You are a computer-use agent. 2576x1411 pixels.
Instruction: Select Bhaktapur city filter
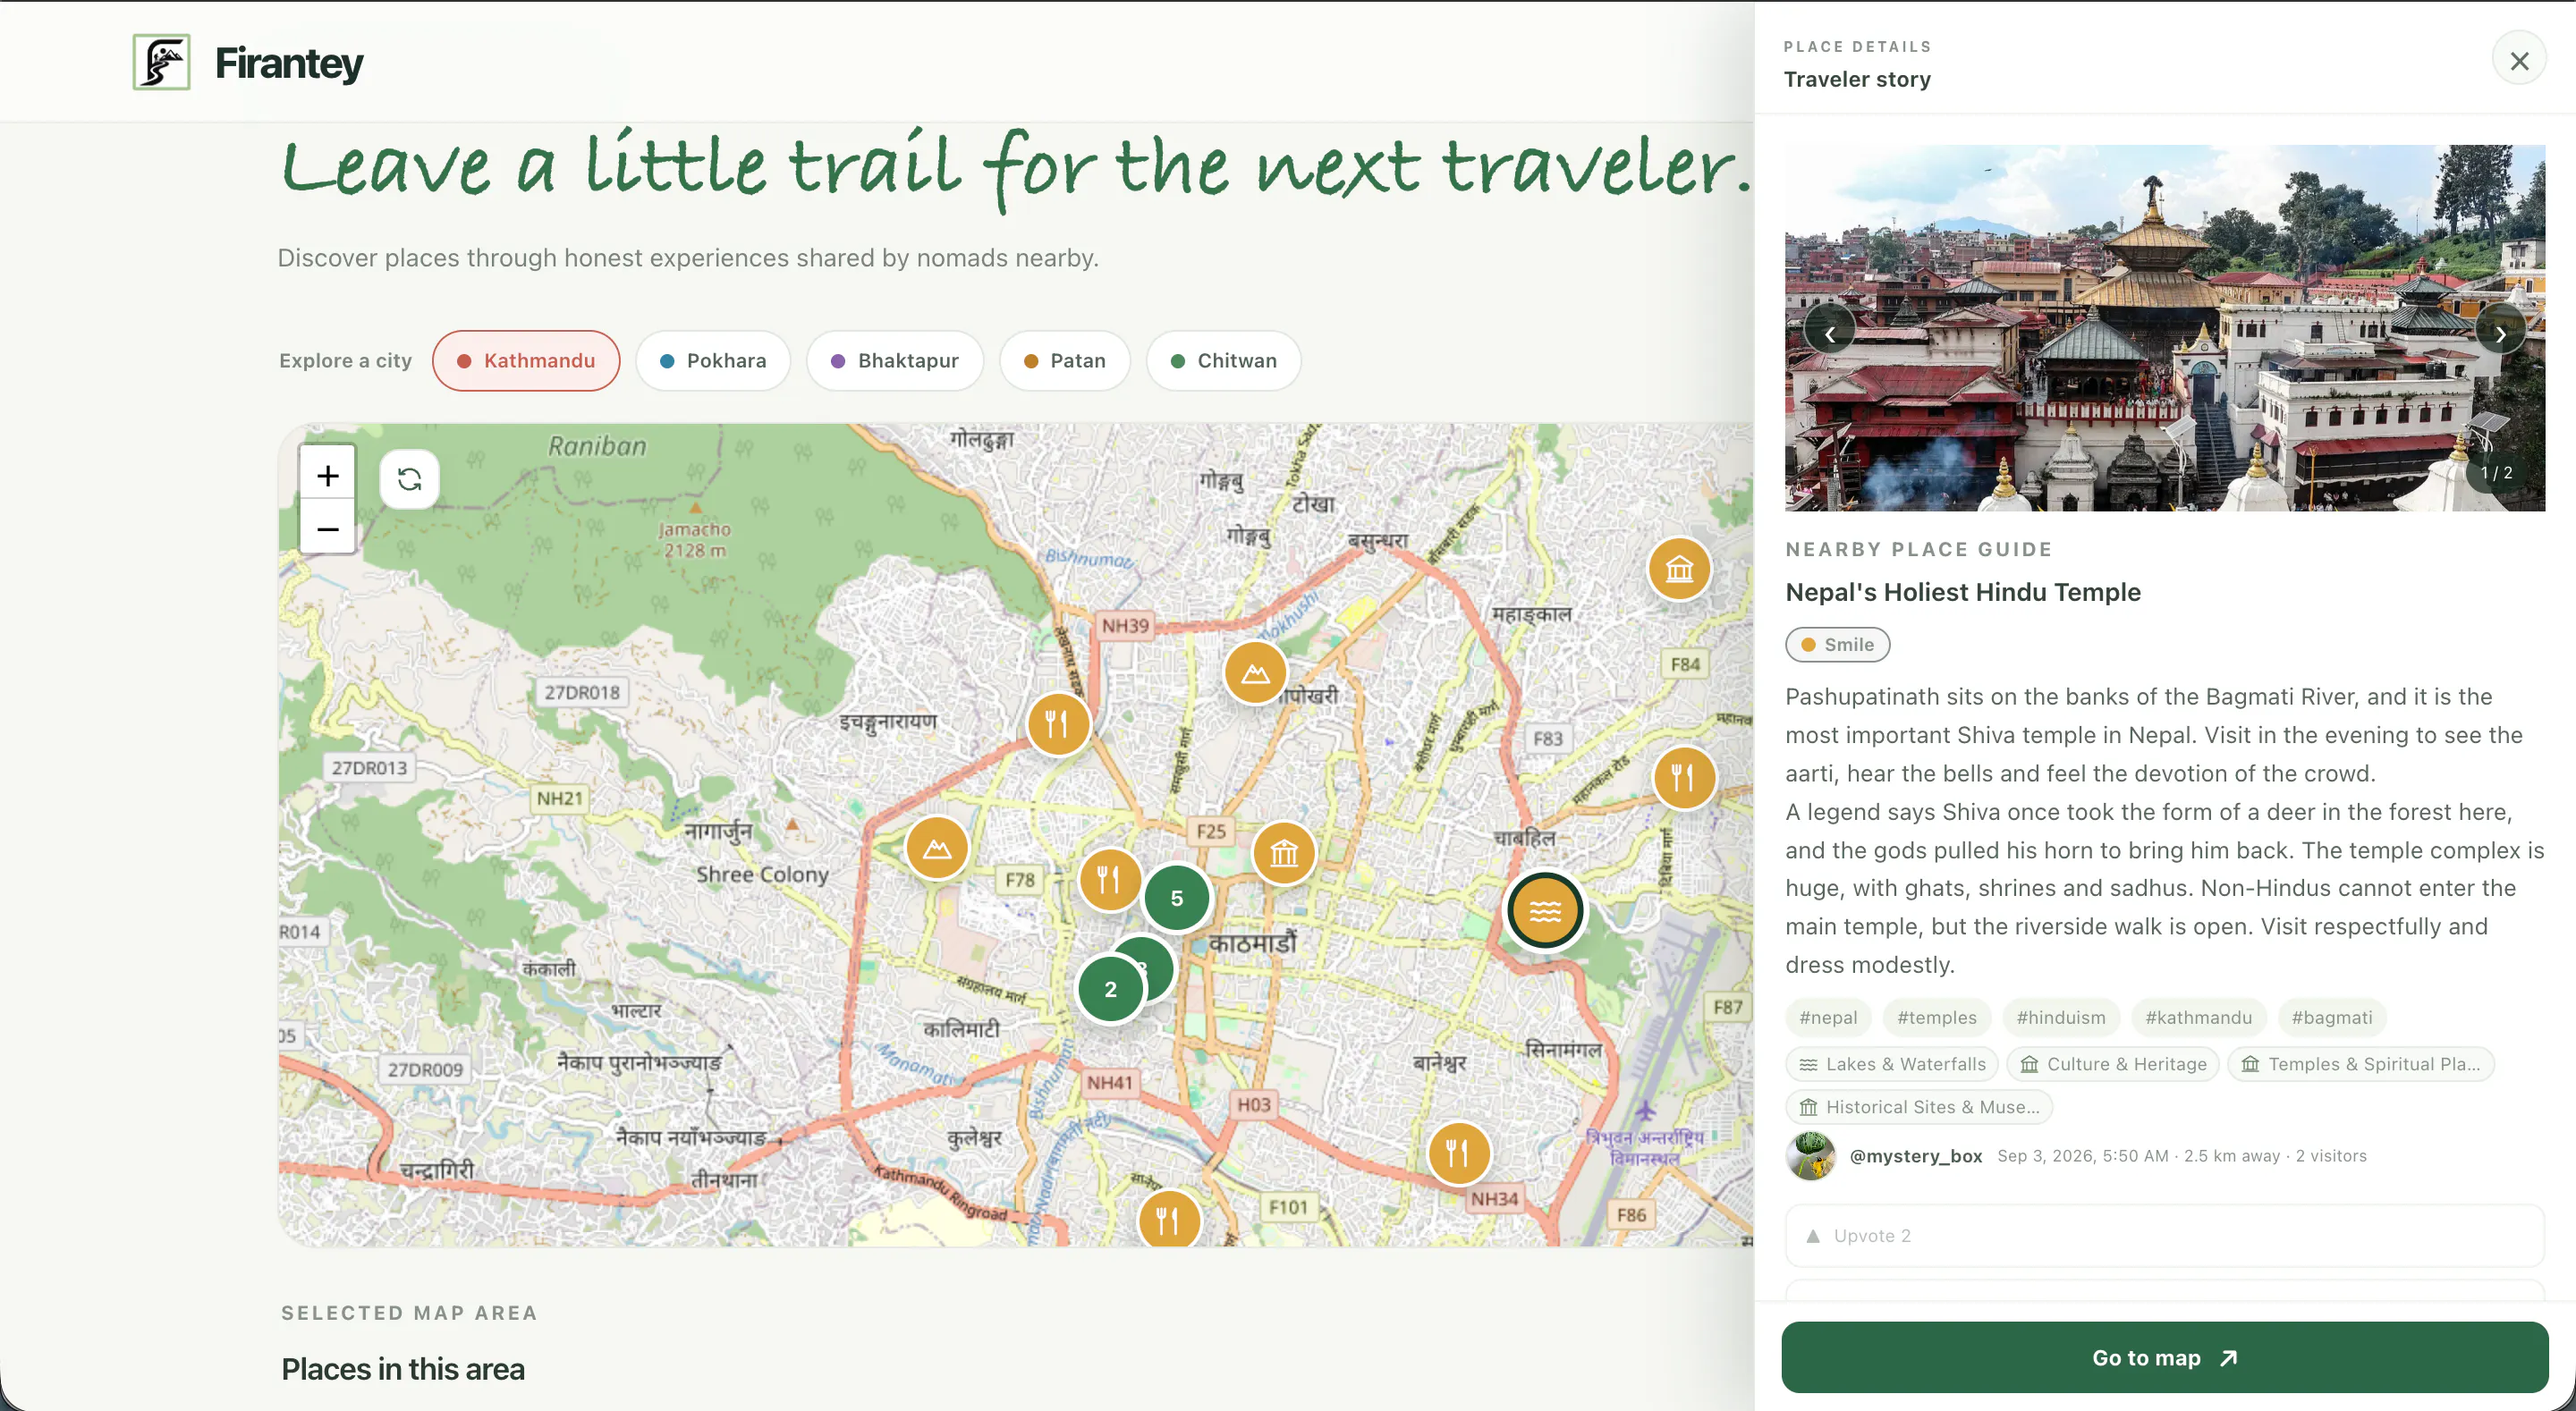pos(895,360)
